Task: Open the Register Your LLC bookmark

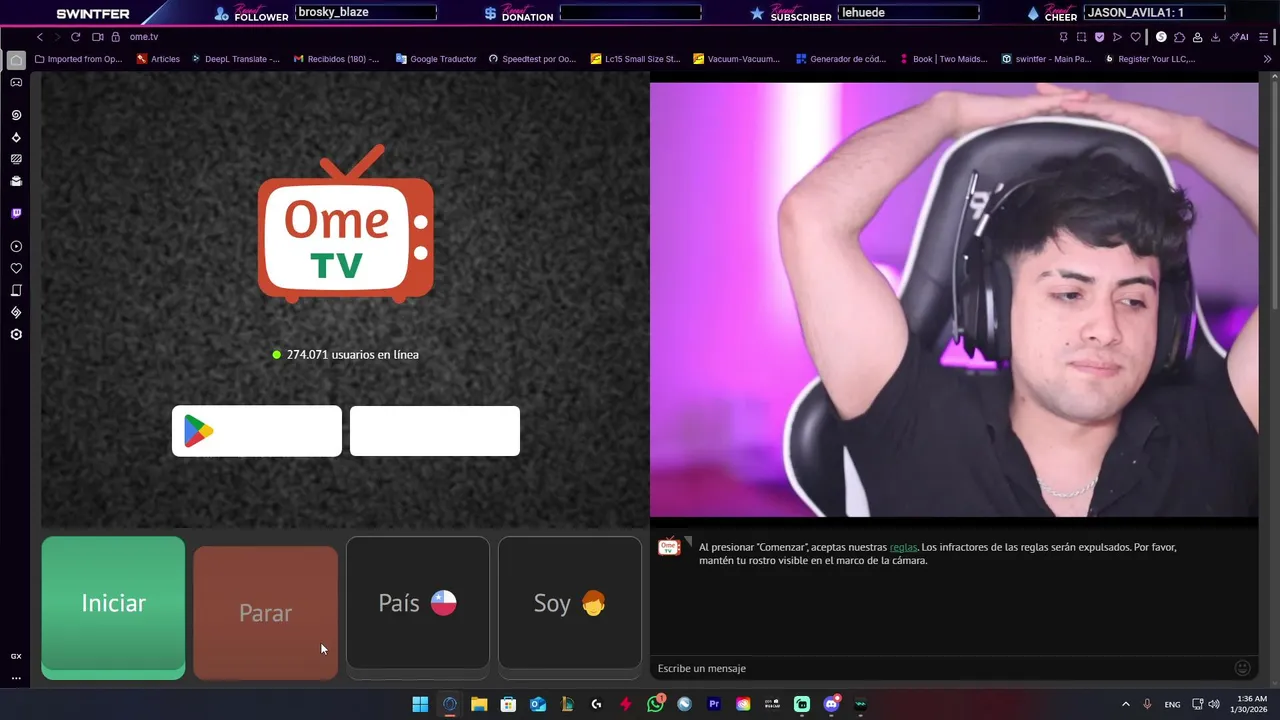Action: click(1150, 59)
